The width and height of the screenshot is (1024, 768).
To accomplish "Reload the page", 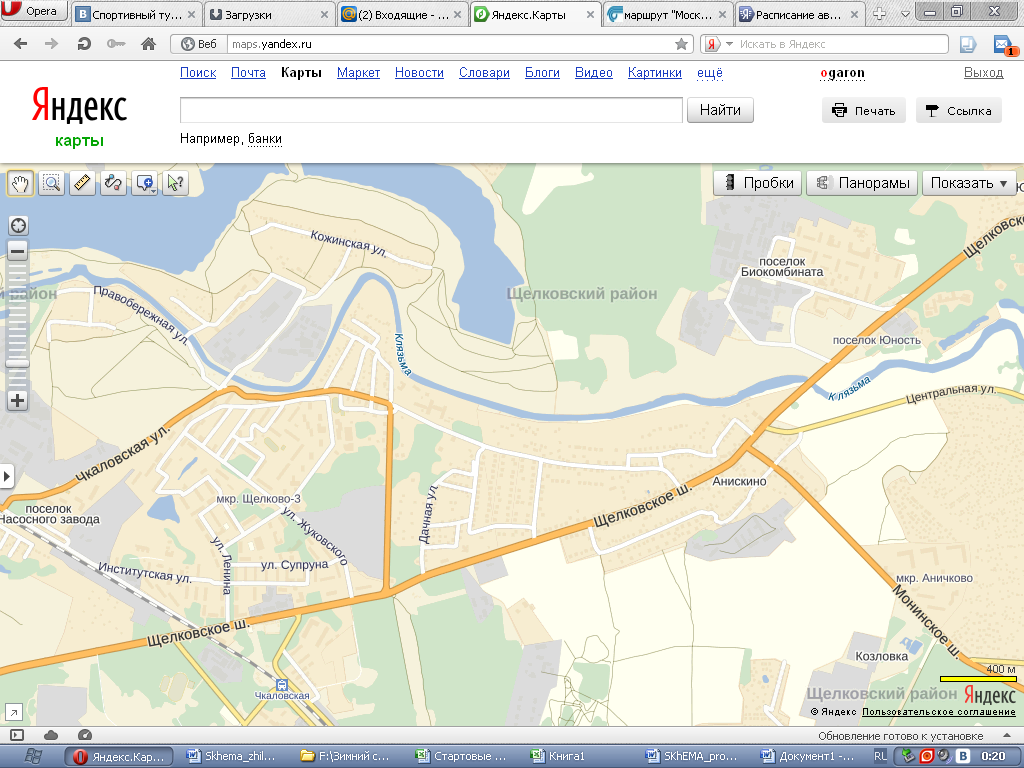I will pyautogui.click(x=84, y=44).
